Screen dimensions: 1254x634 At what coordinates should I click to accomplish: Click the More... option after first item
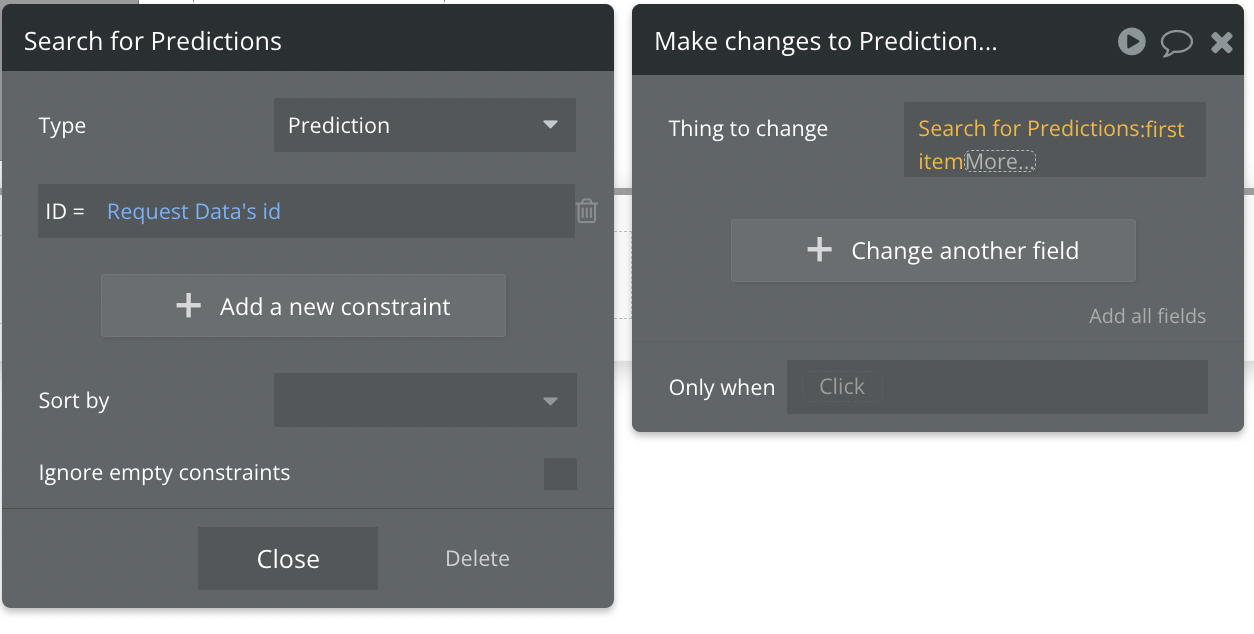point(1000,162)
